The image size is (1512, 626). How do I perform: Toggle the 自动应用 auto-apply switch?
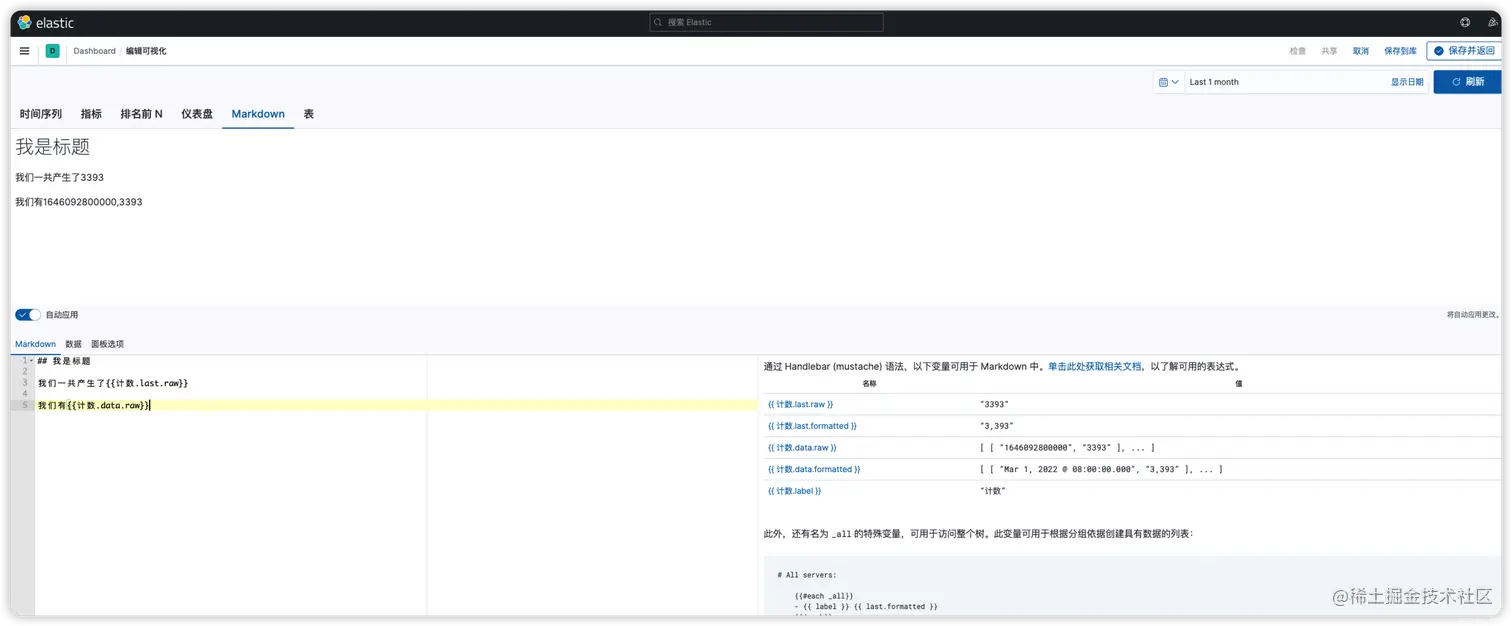(x=28, y=315)
